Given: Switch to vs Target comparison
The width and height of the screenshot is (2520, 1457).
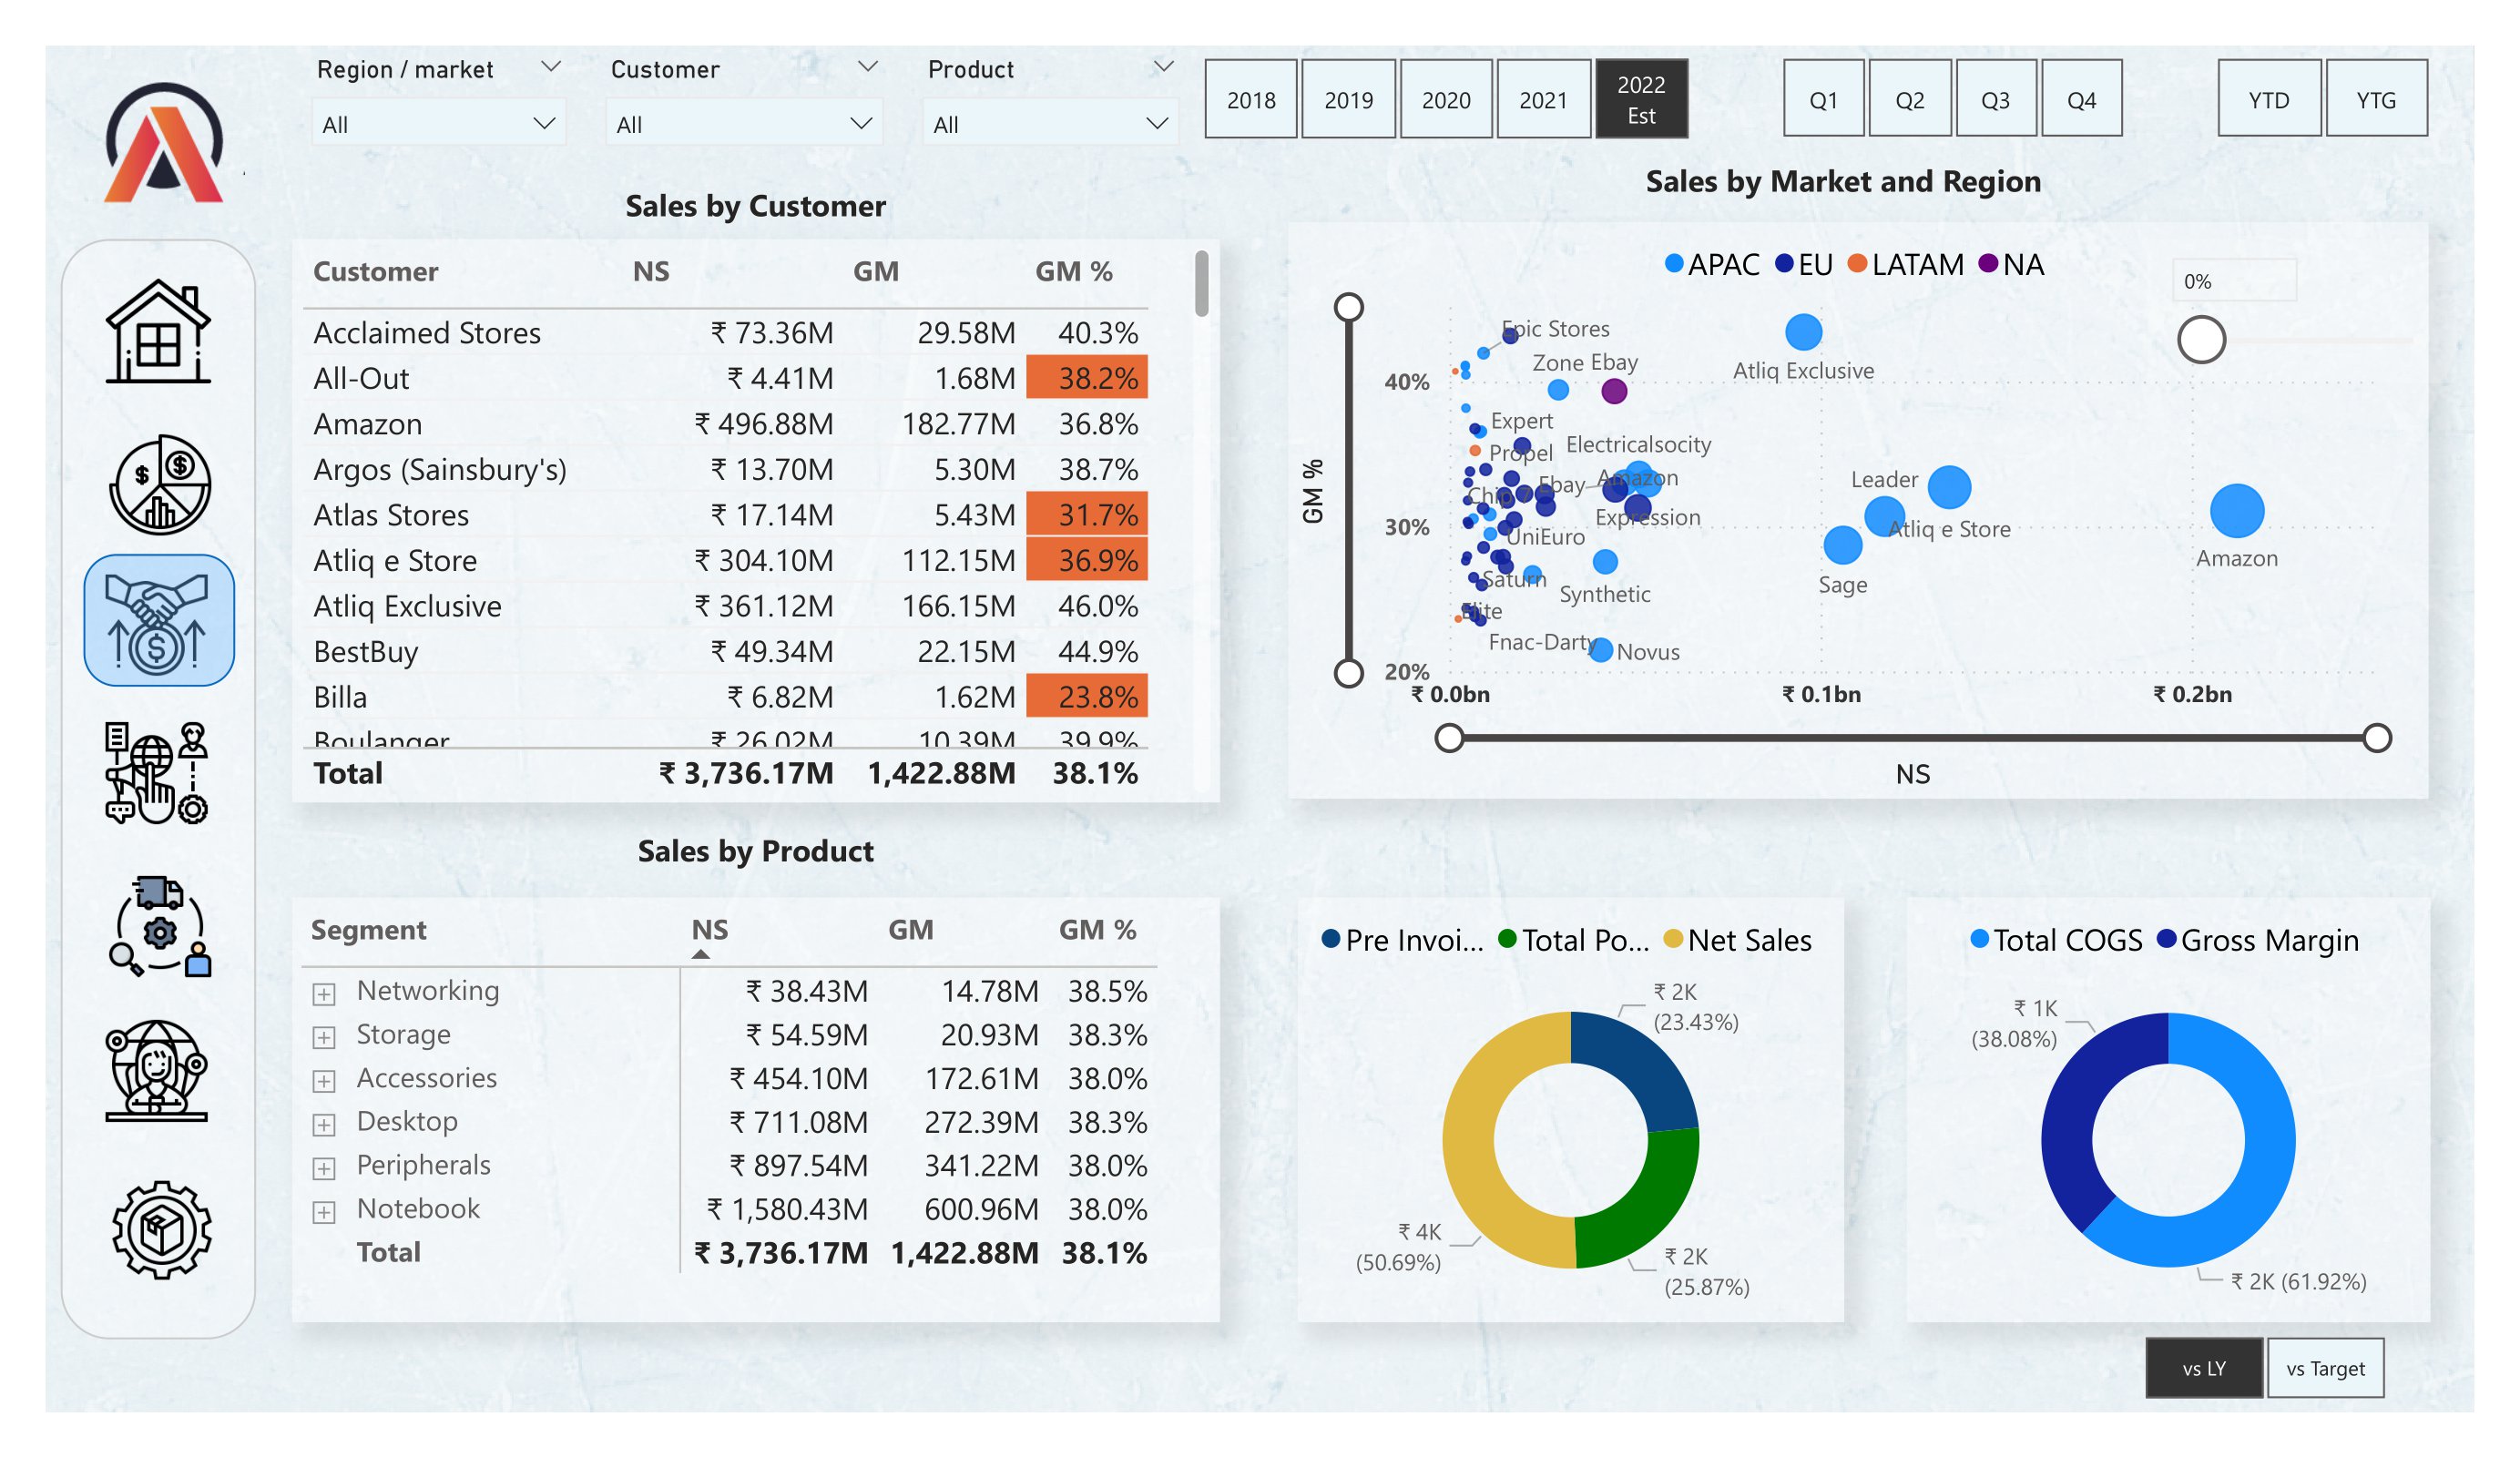Looking at the screenshot, I should [2324, 1368].
